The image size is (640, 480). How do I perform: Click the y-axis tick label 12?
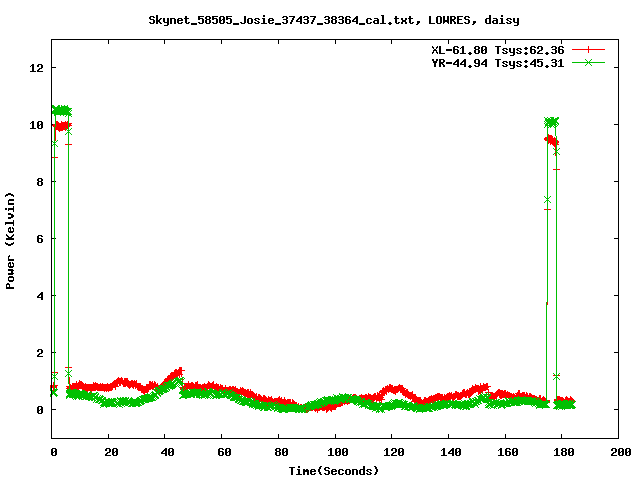36,68
